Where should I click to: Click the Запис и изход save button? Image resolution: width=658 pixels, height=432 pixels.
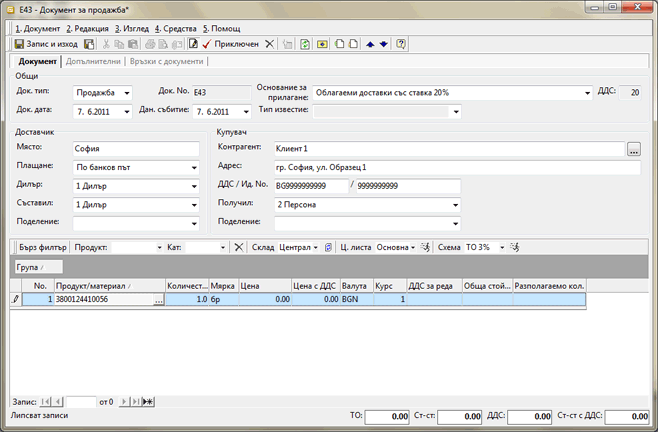46,44
